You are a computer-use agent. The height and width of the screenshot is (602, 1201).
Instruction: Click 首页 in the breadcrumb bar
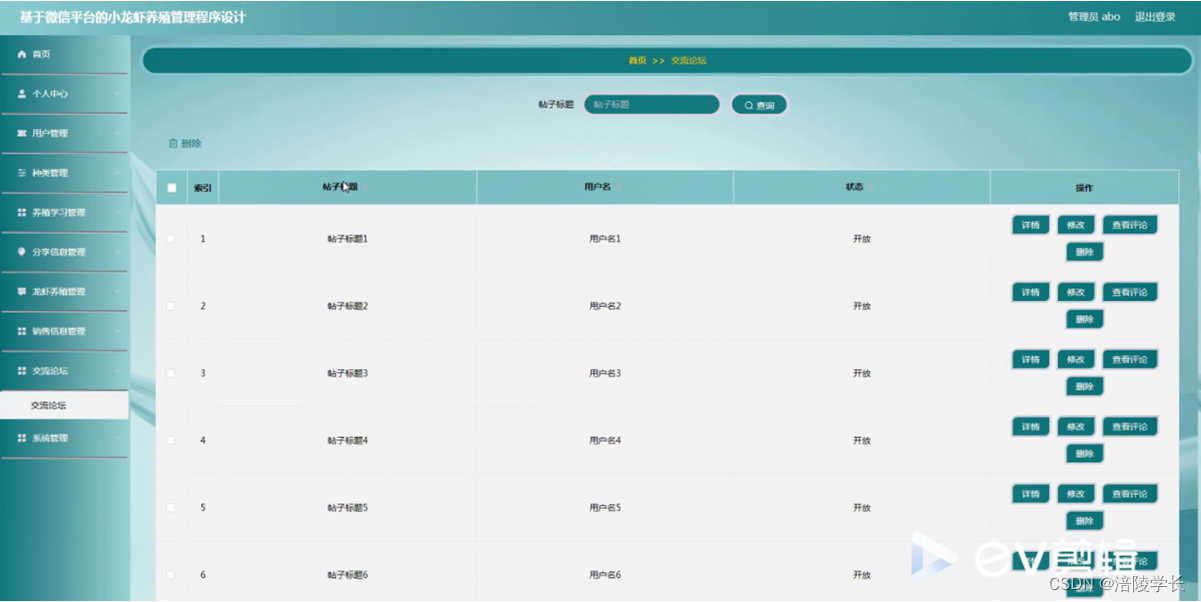tap(637, 61)
